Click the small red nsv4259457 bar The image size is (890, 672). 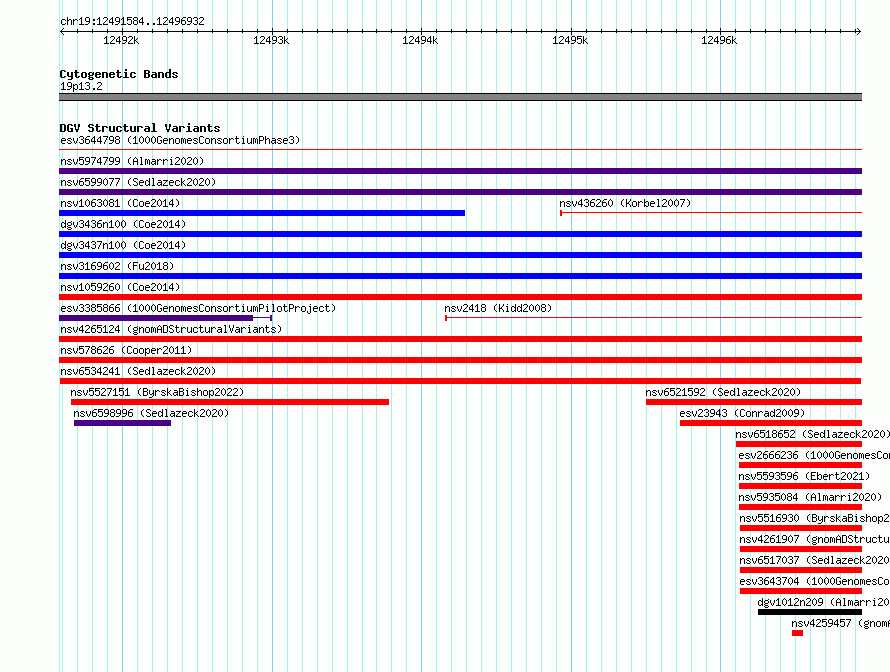797,633
